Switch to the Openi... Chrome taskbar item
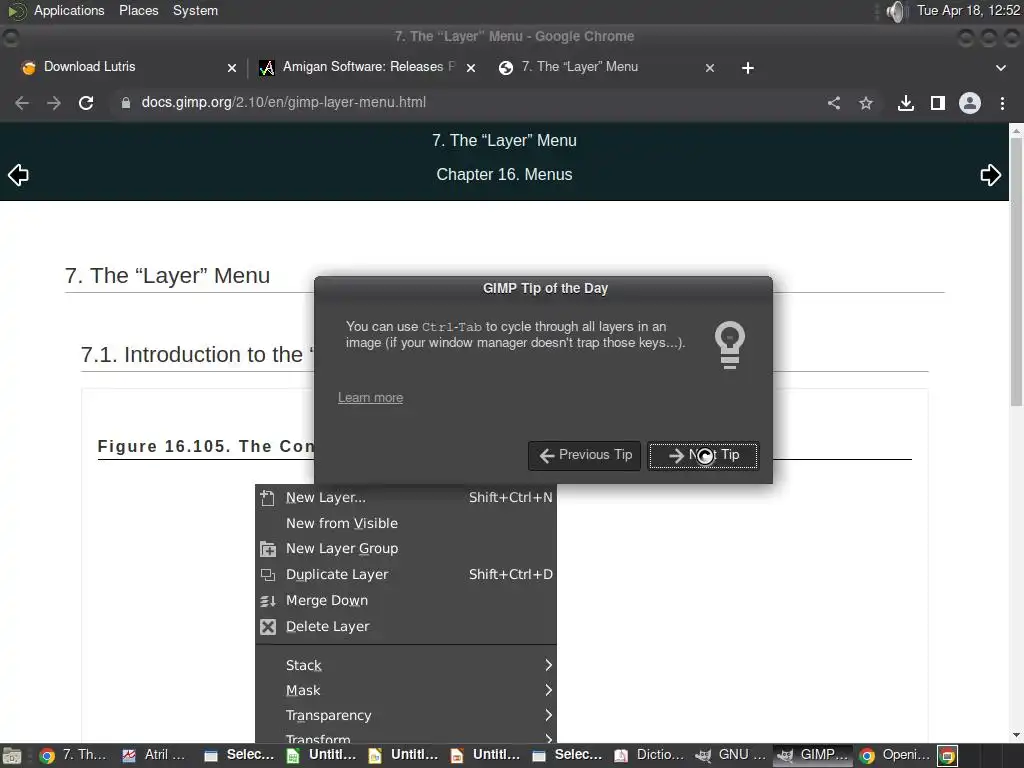The height and width of the screenshot is (768, 1024). [x=895, y=756]
